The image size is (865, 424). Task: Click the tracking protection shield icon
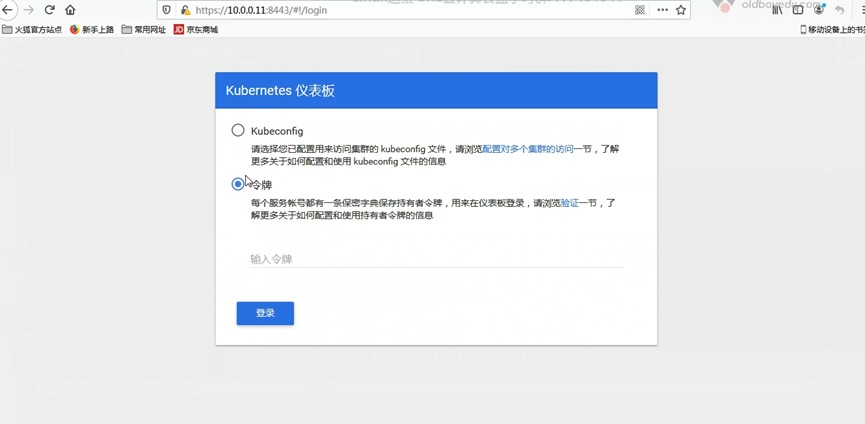168,10
